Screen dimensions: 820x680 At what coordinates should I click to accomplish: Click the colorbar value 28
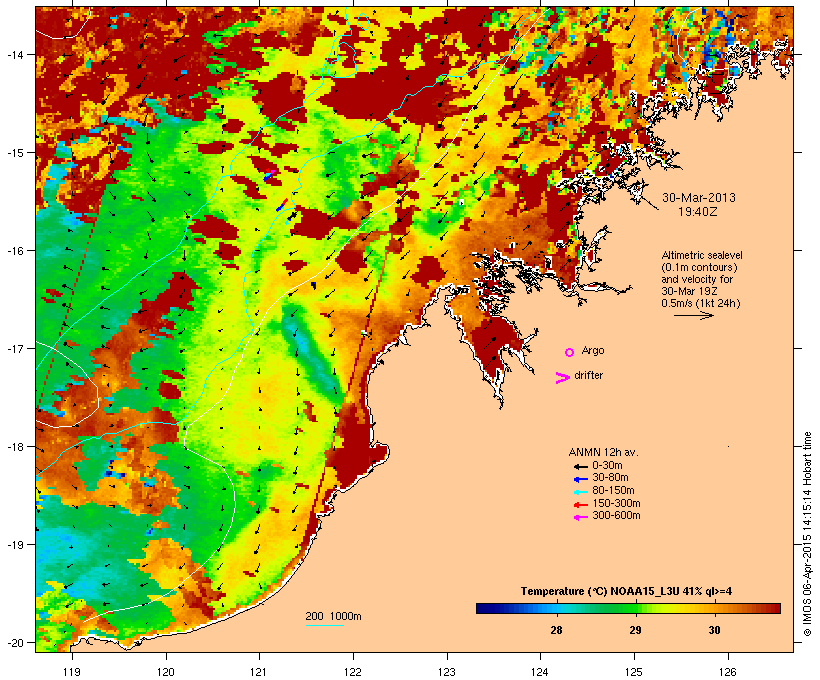pos(556,630)
